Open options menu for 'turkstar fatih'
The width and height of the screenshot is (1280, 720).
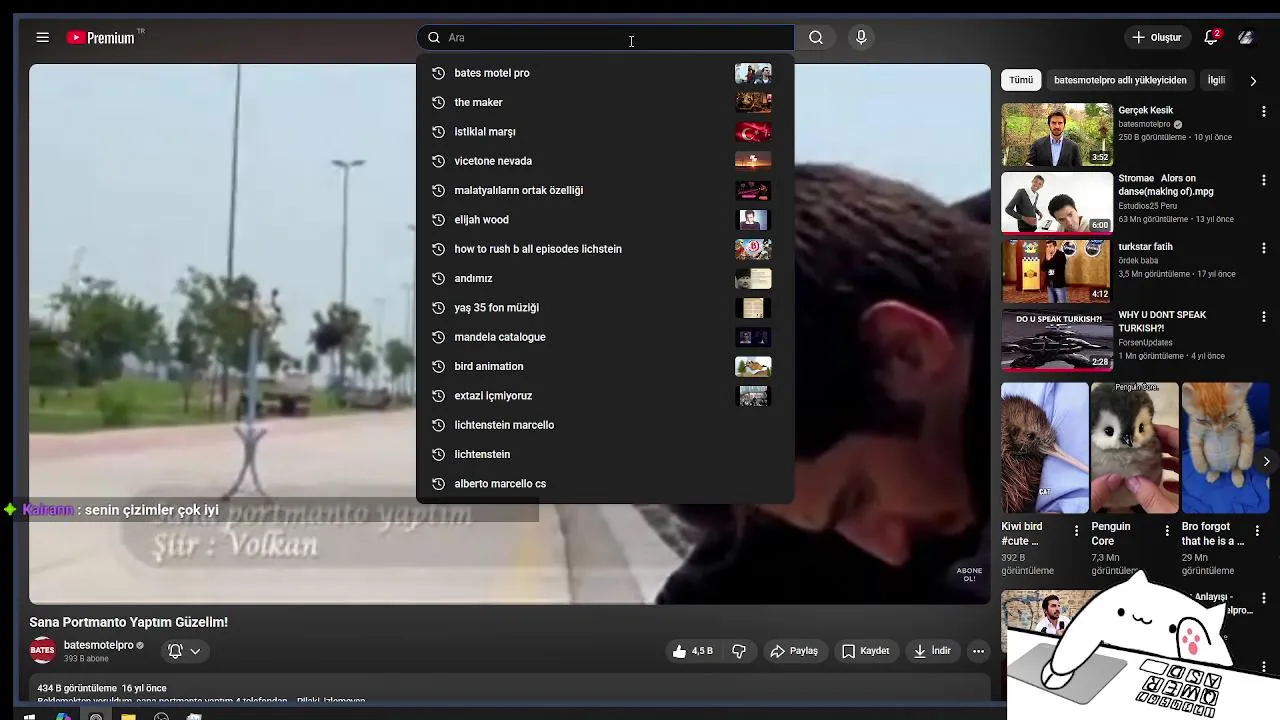1264,248
